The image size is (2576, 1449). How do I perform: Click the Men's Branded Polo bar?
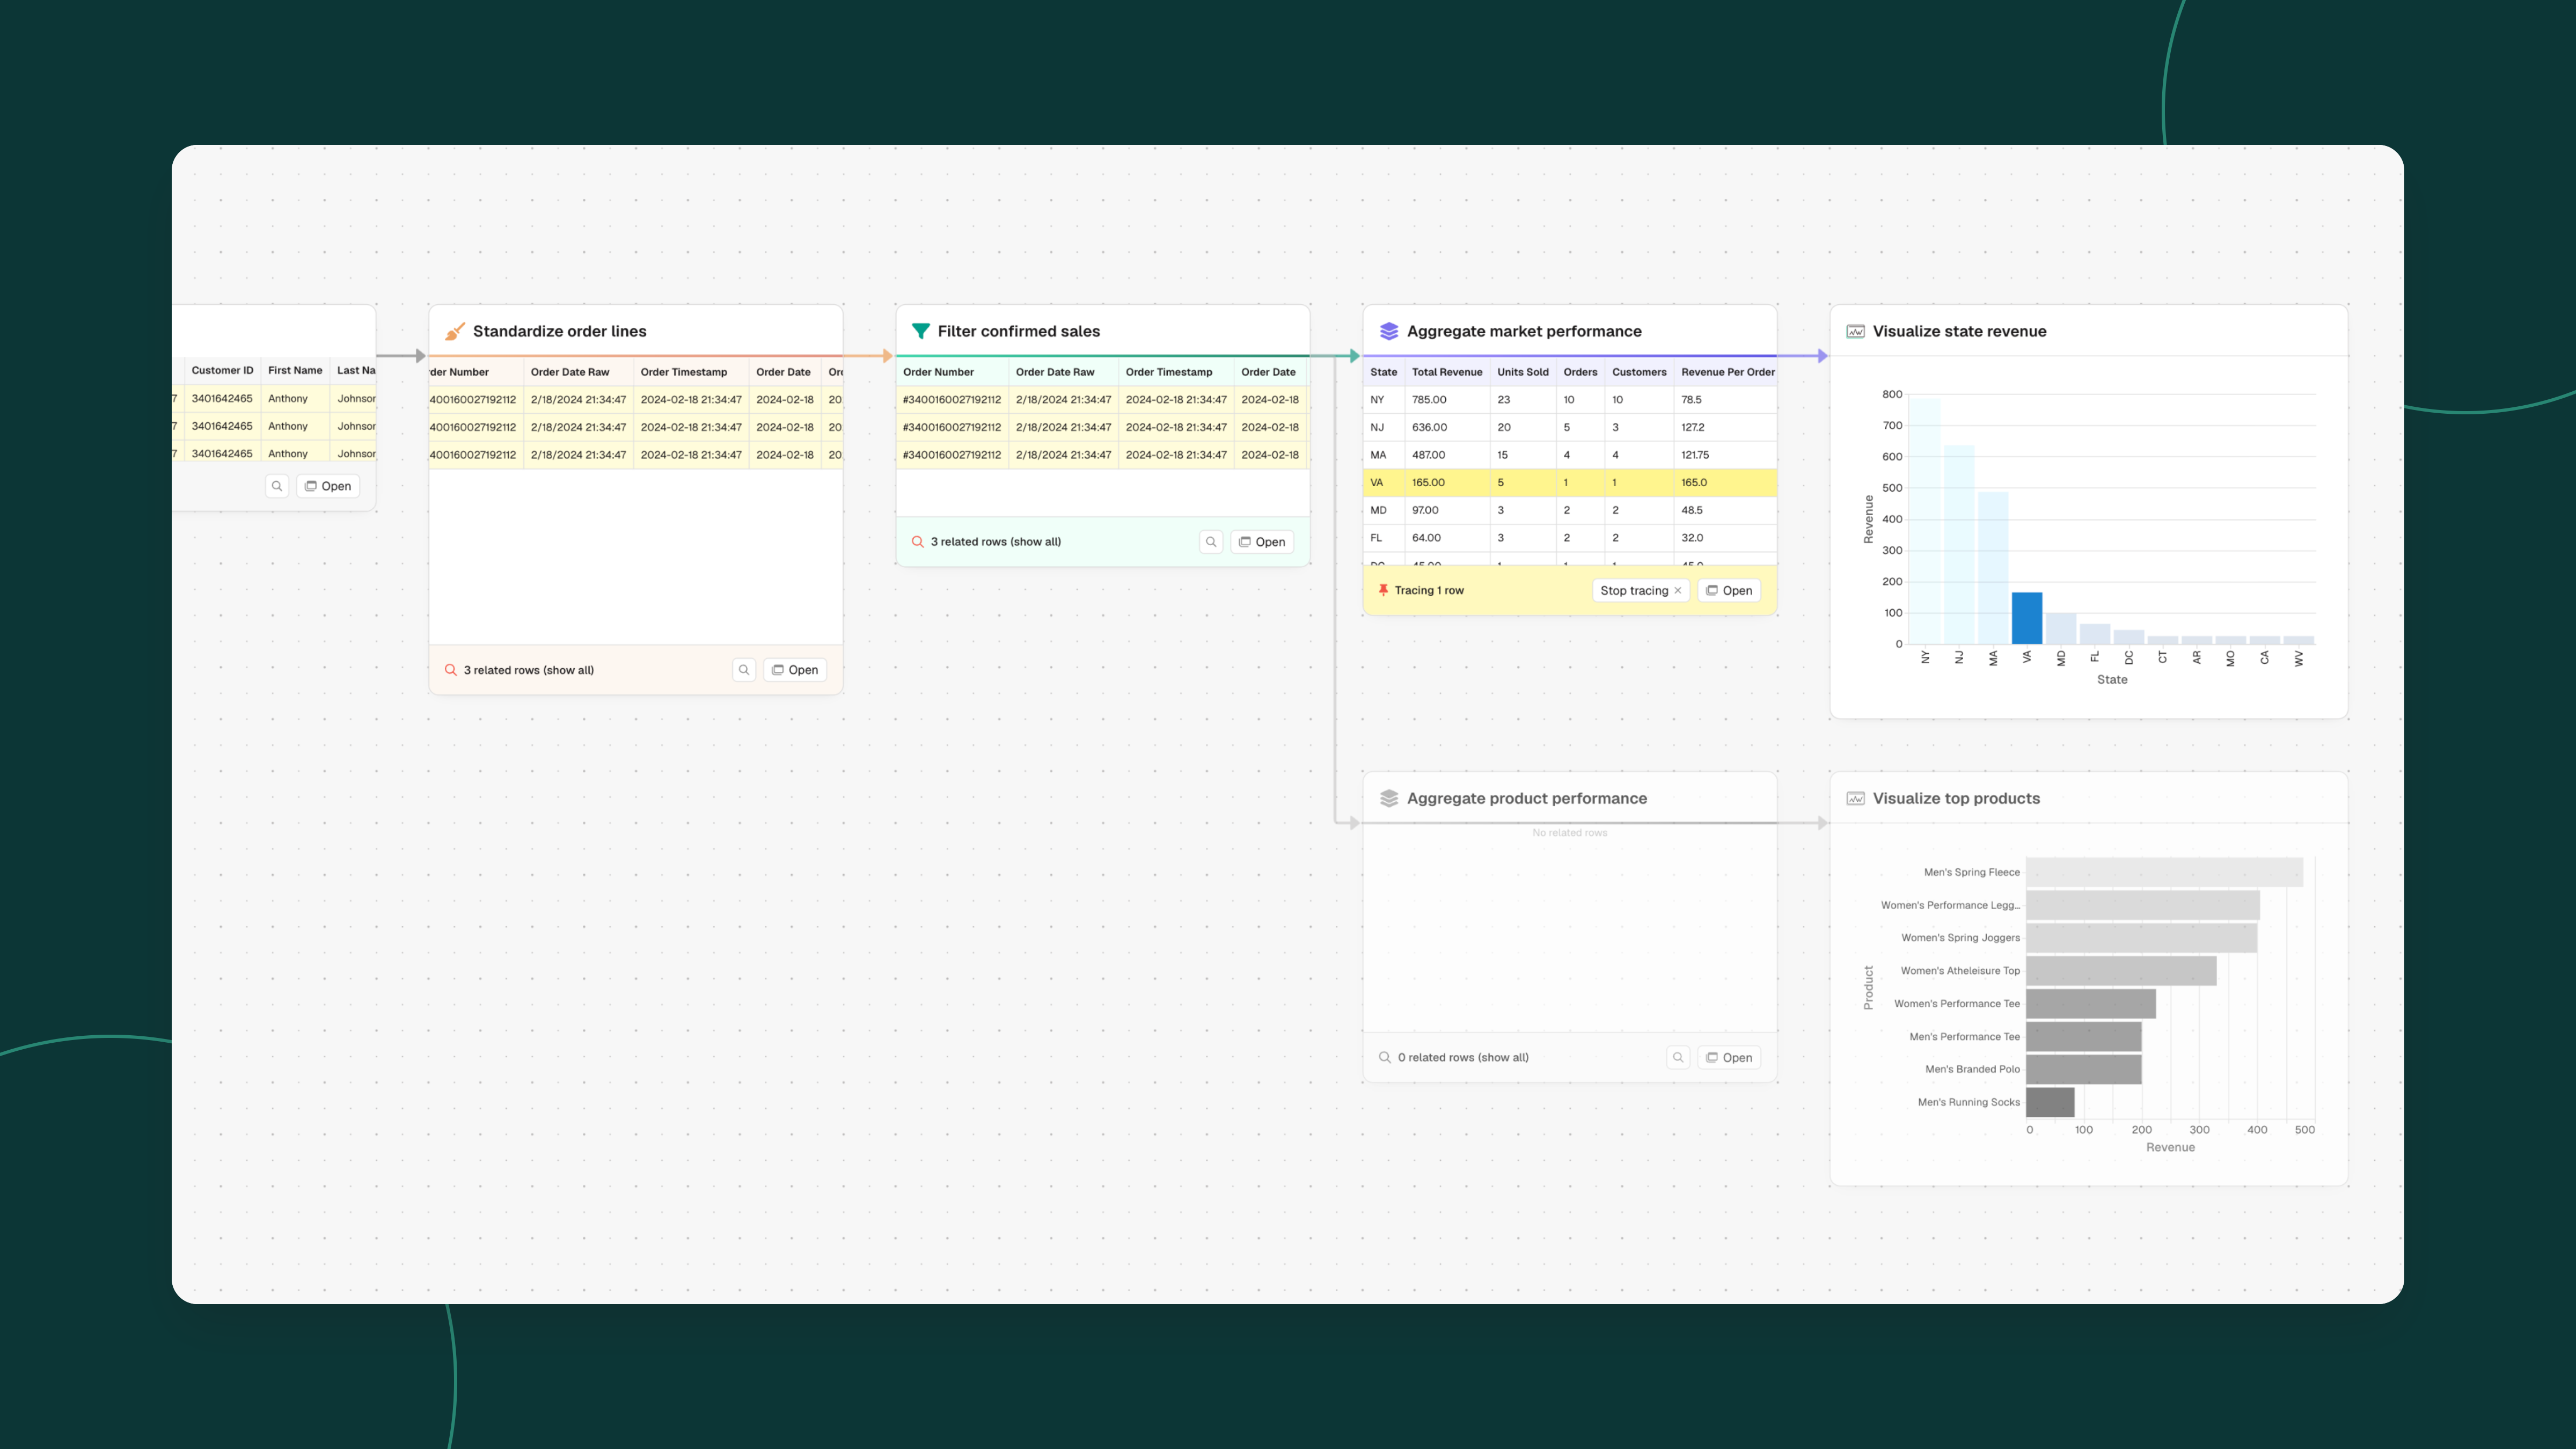pyautogui.click(x=2084, y=1069)
